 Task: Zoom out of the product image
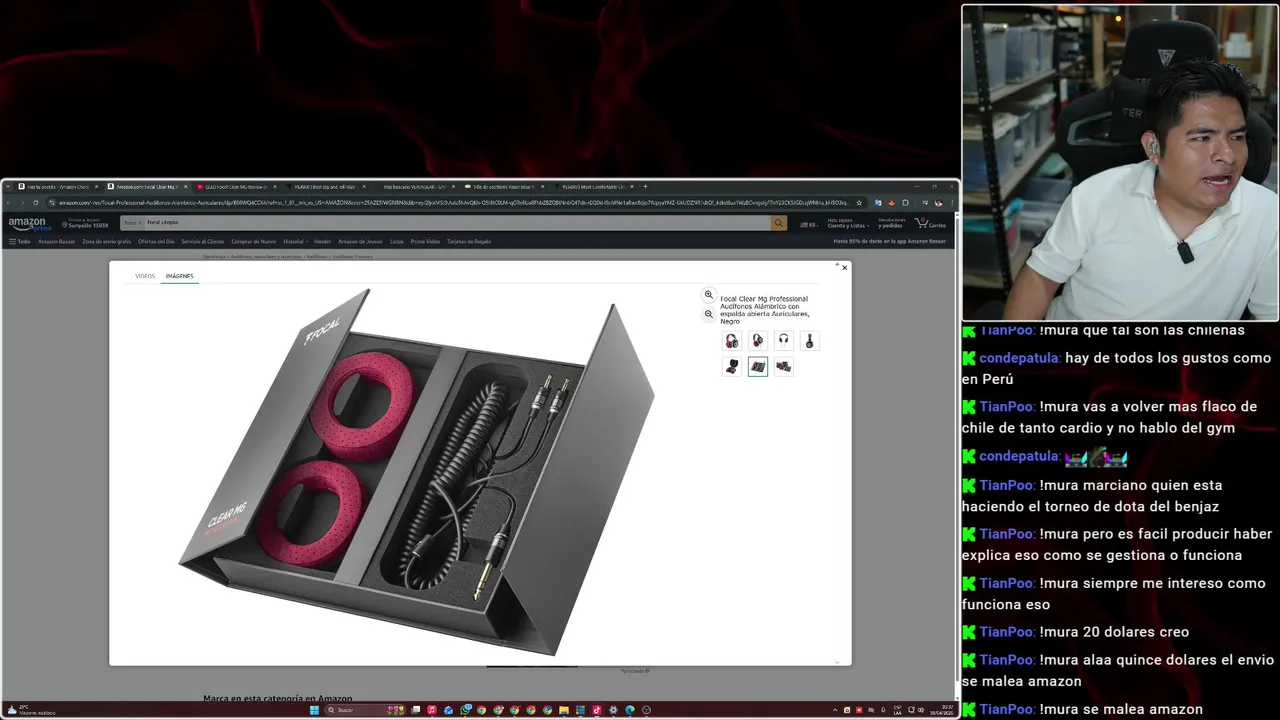coord(708,314)
